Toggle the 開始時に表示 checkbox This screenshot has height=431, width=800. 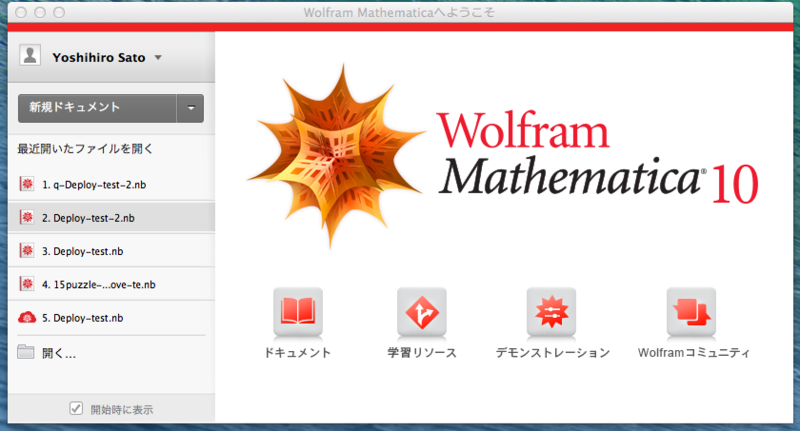(76, 408)
